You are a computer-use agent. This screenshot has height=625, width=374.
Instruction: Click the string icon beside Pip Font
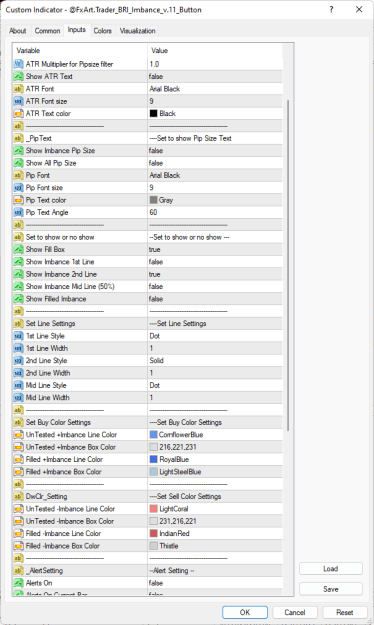click(x=18, y=175)
